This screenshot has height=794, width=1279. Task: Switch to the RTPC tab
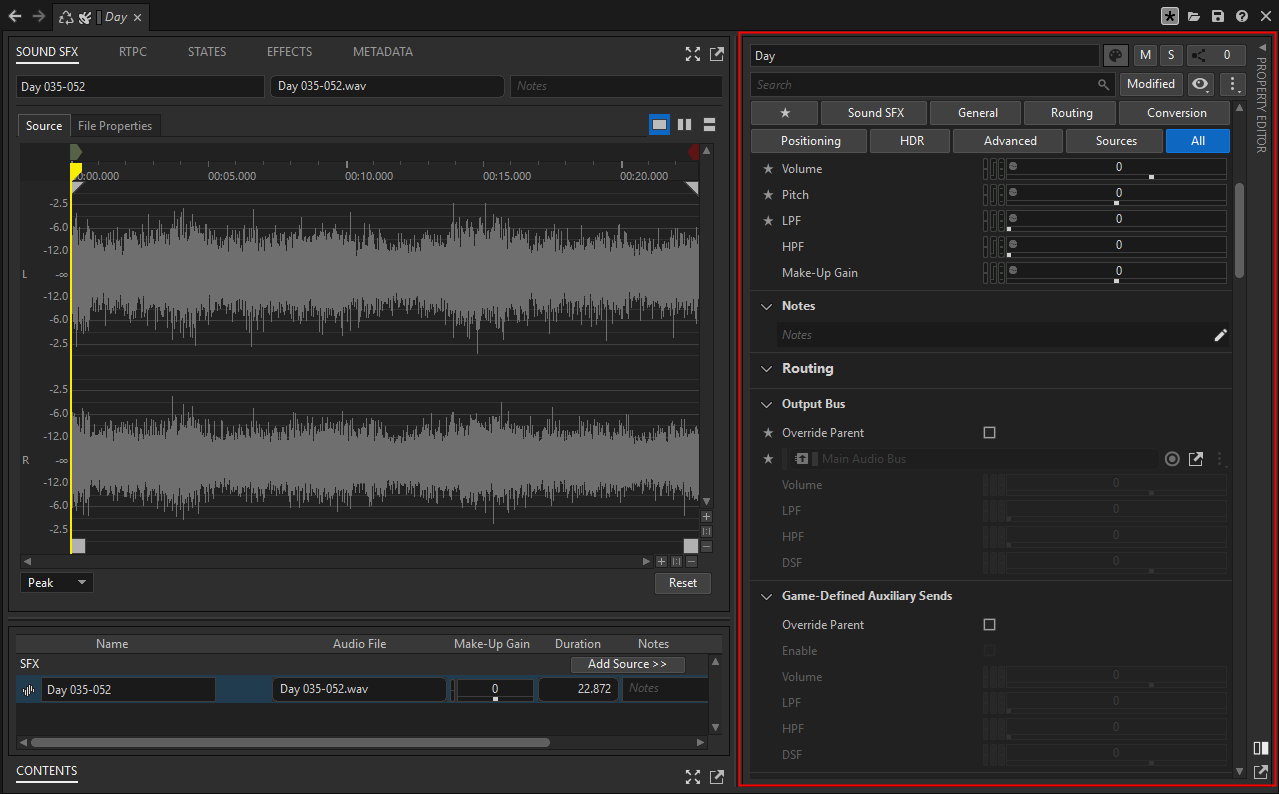tap(133, 52)
